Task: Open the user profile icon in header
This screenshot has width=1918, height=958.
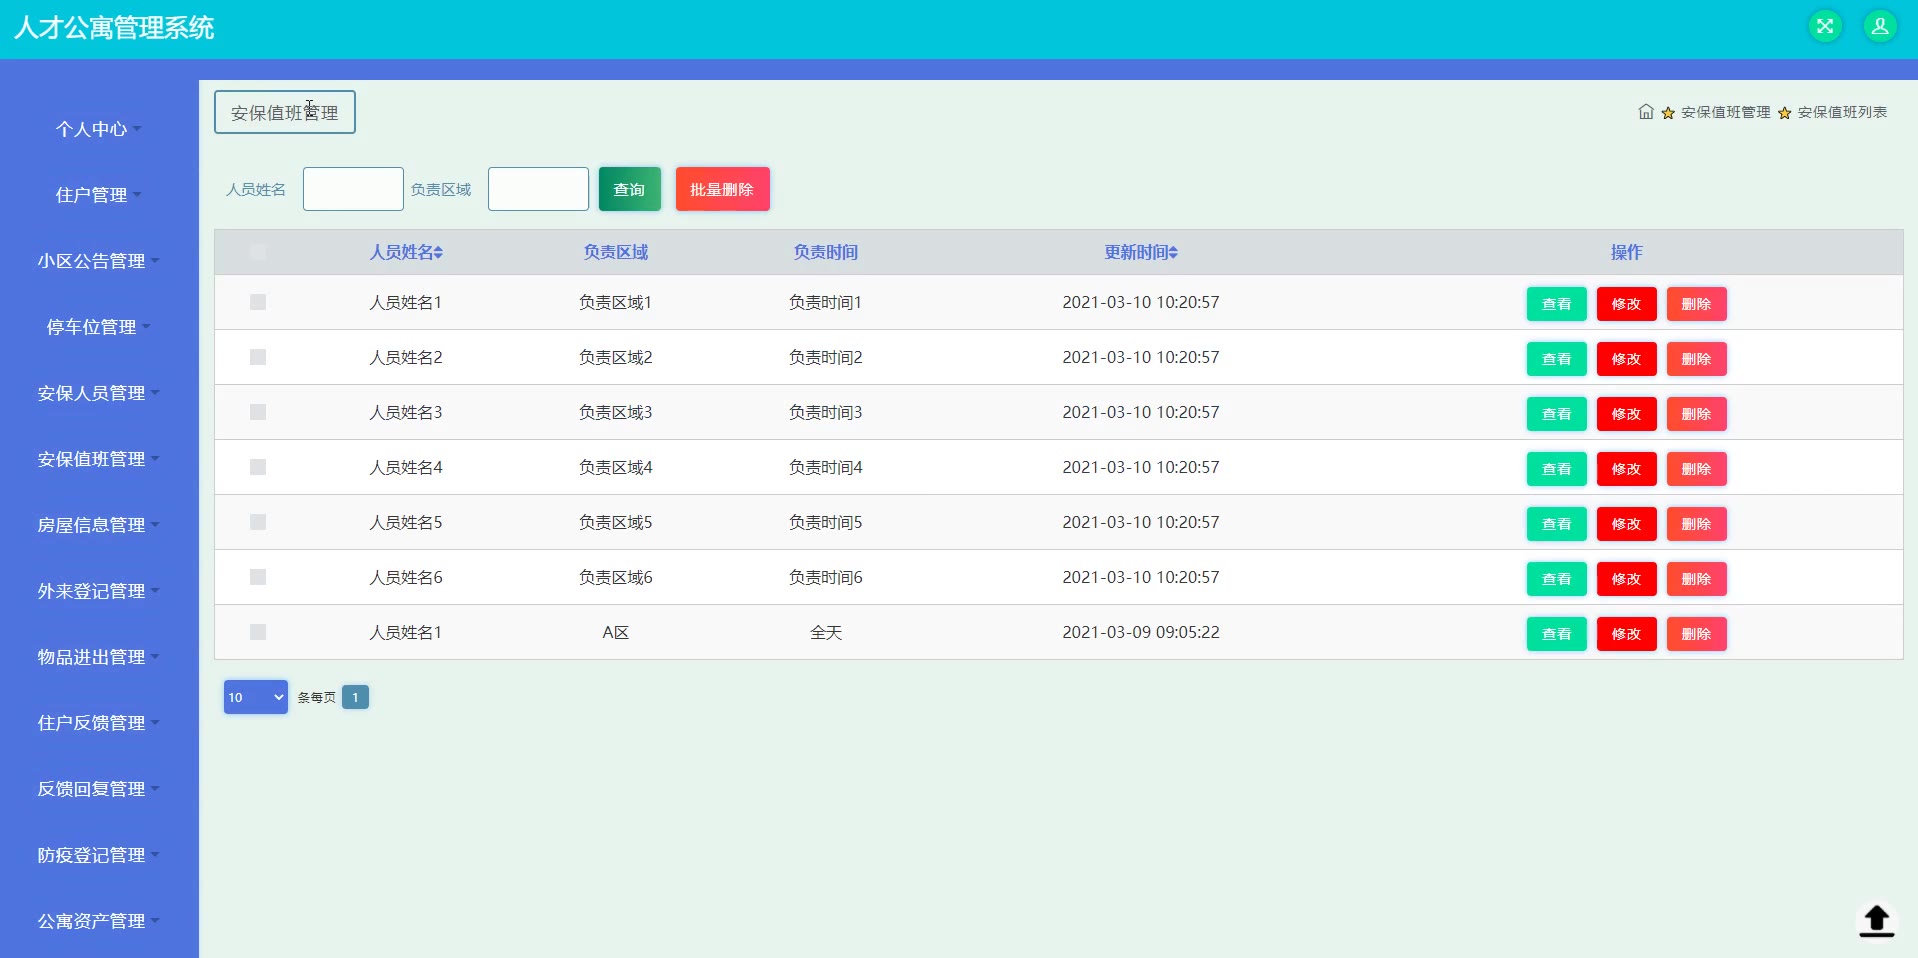Action: point(1879,27)
